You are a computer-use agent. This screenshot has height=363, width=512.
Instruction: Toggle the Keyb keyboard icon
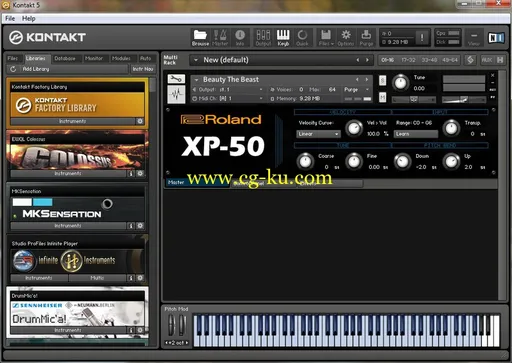click(283, 38)
